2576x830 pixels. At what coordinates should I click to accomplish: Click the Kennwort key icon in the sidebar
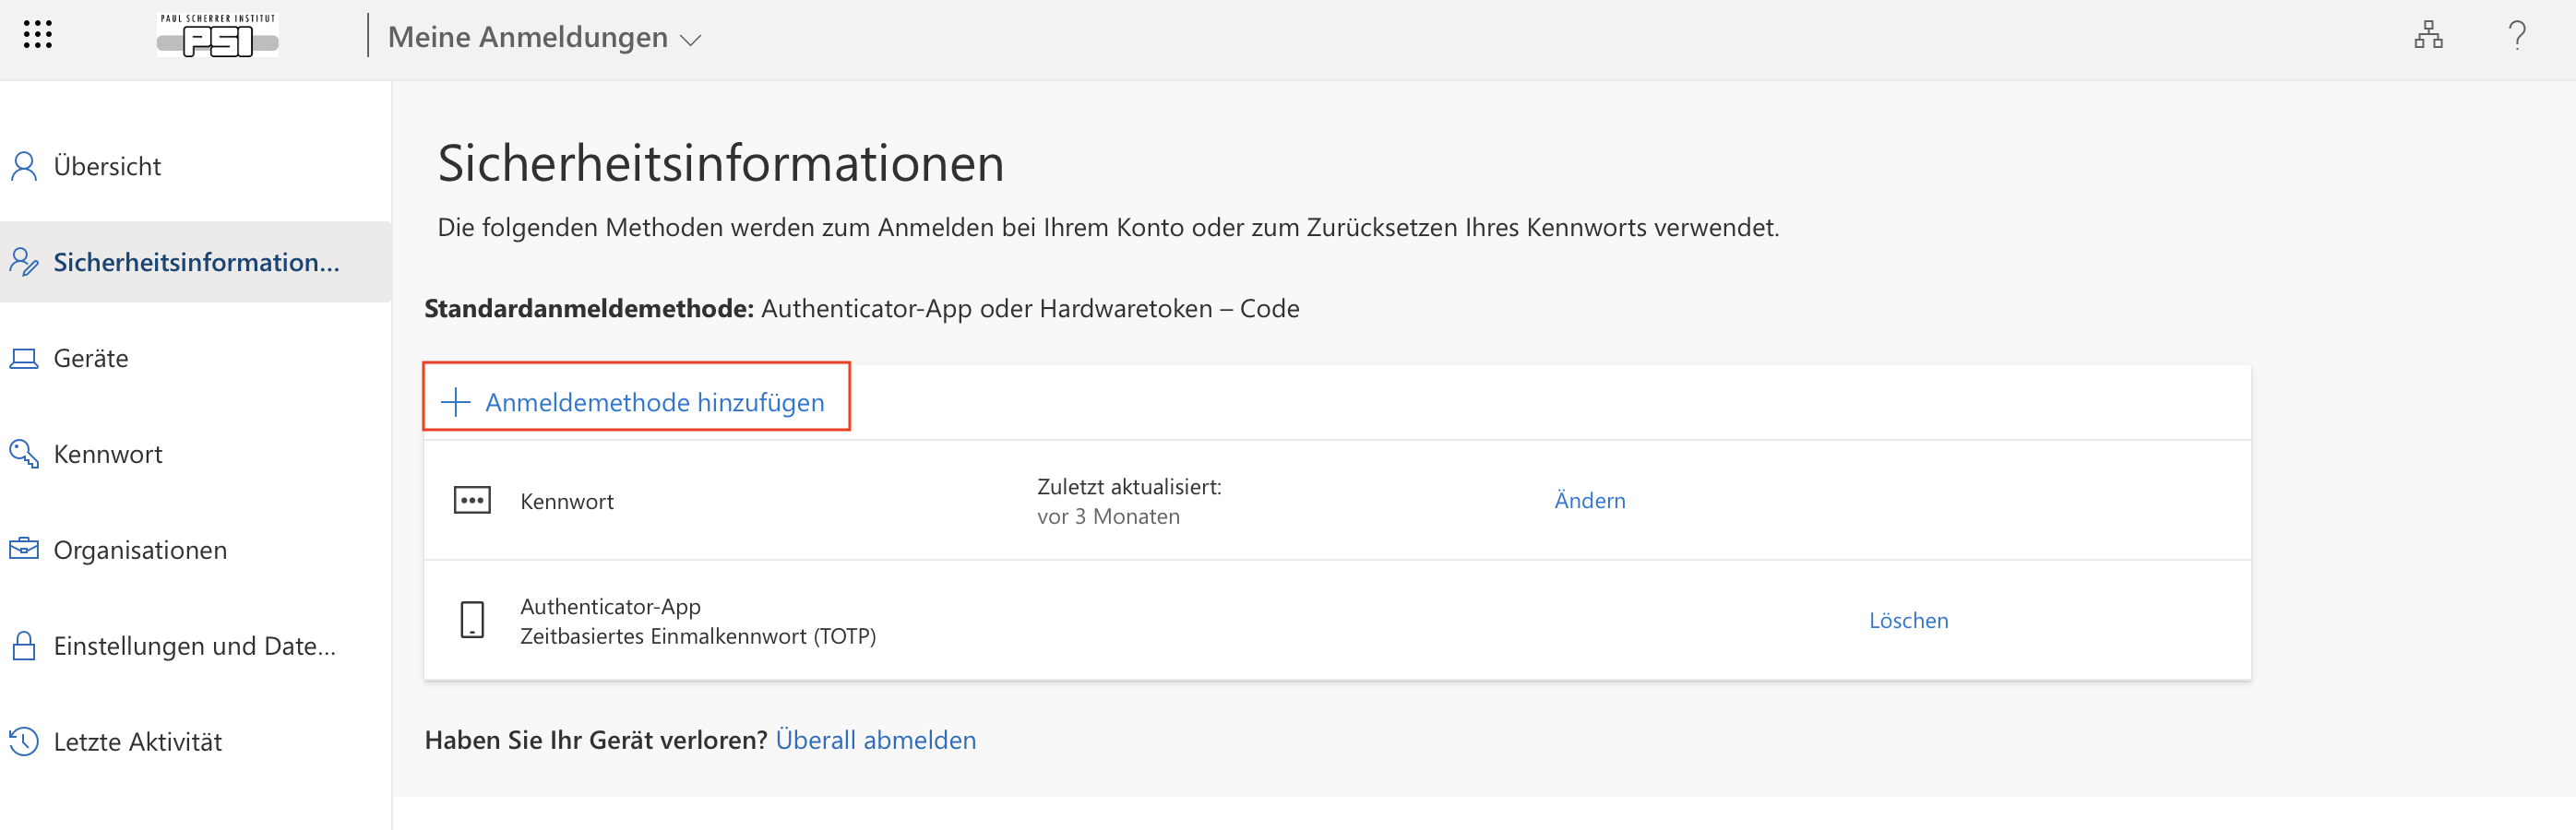(24, 454)
